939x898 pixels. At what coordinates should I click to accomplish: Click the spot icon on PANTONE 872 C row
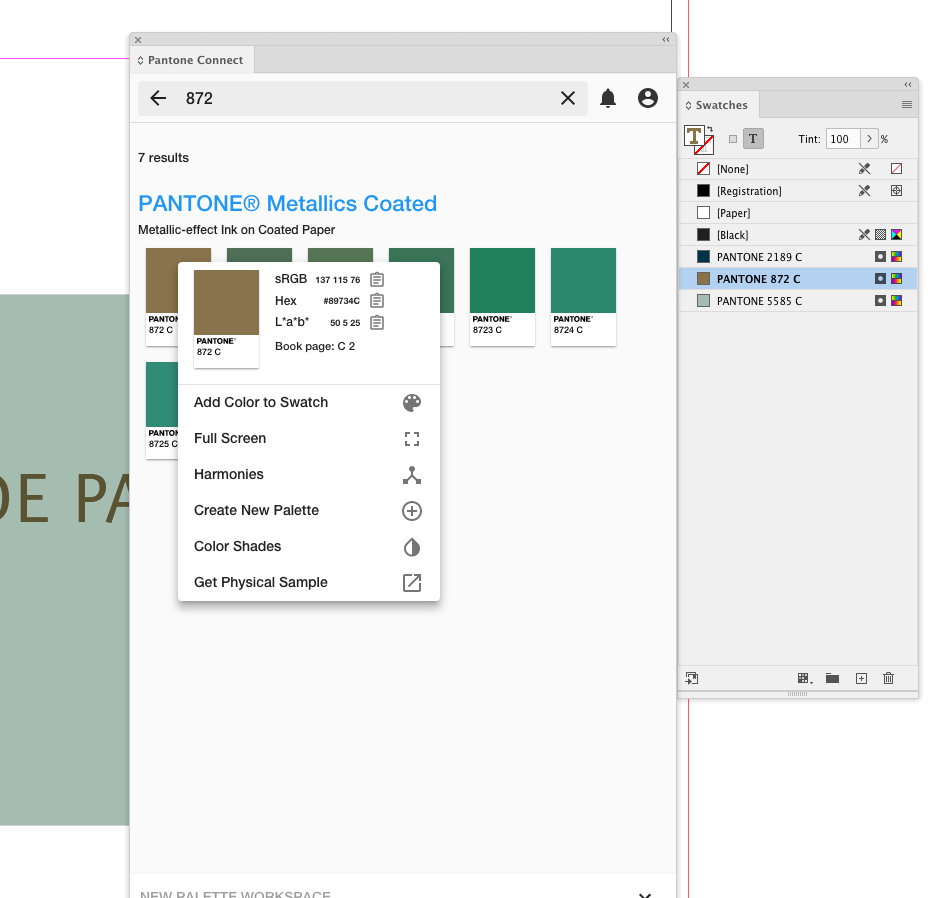pyautogui.click(x=880, y=278)
